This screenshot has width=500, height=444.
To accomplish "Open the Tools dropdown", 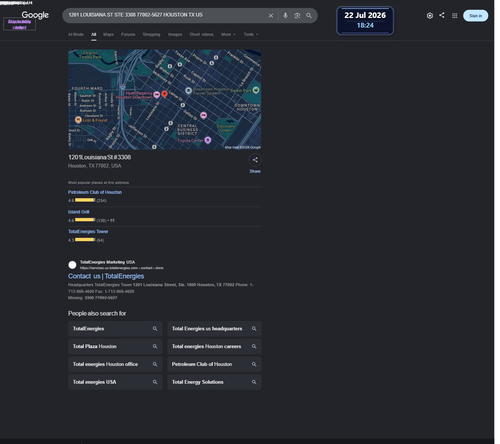I will click(x=251, y=34).
